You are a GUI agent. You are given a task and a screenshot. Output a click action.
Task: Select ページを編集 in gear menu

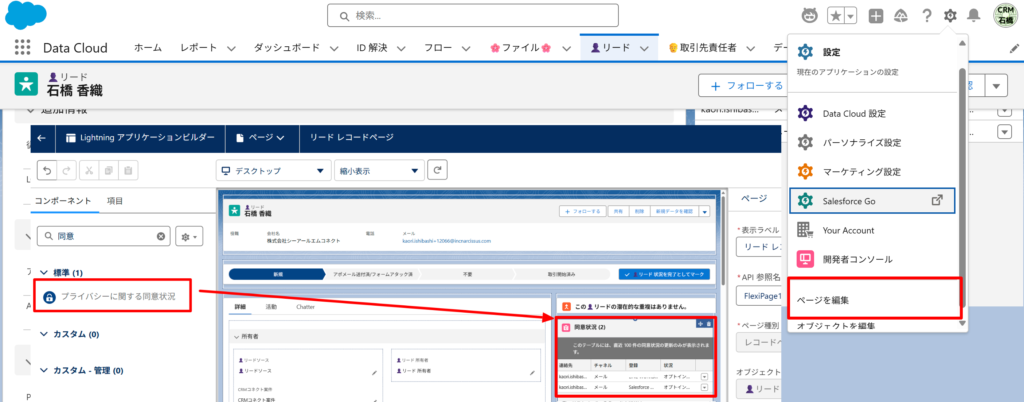[874, 300]
